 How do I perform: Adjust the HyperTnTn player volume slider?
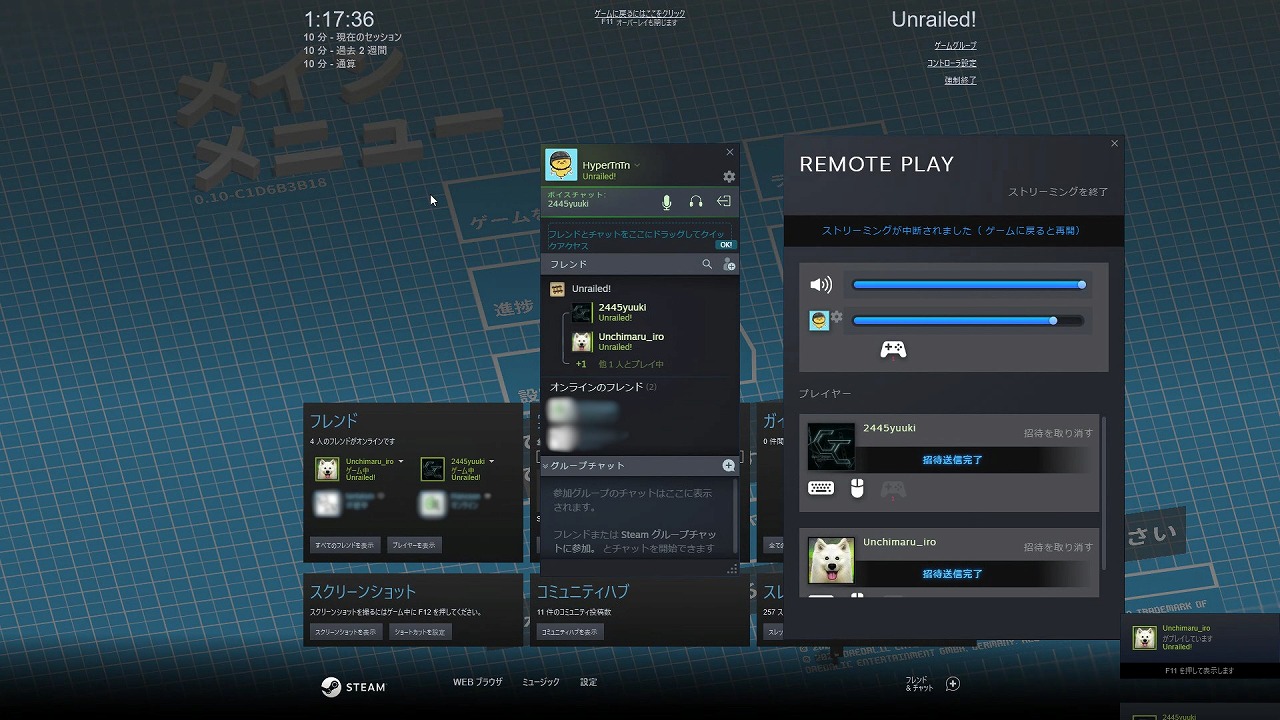point(968,321)
